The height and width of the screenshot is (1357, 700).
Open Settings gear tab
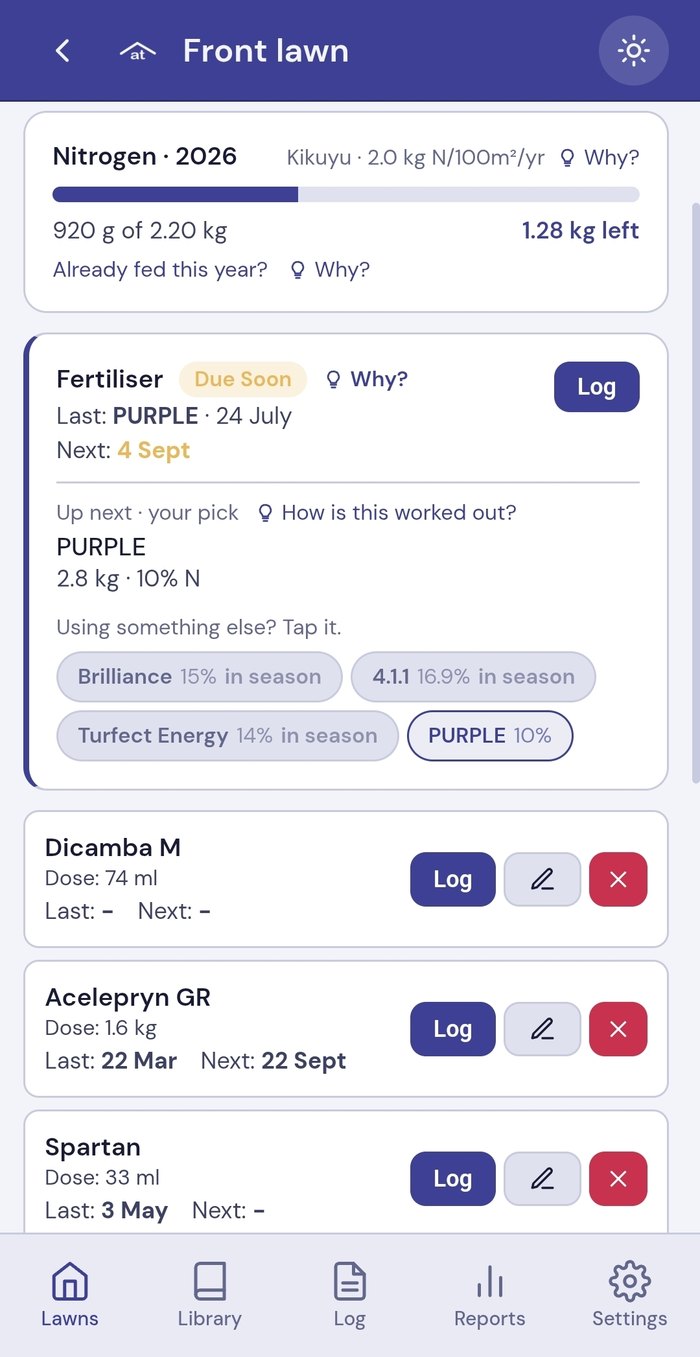[x=629, y=1295]
